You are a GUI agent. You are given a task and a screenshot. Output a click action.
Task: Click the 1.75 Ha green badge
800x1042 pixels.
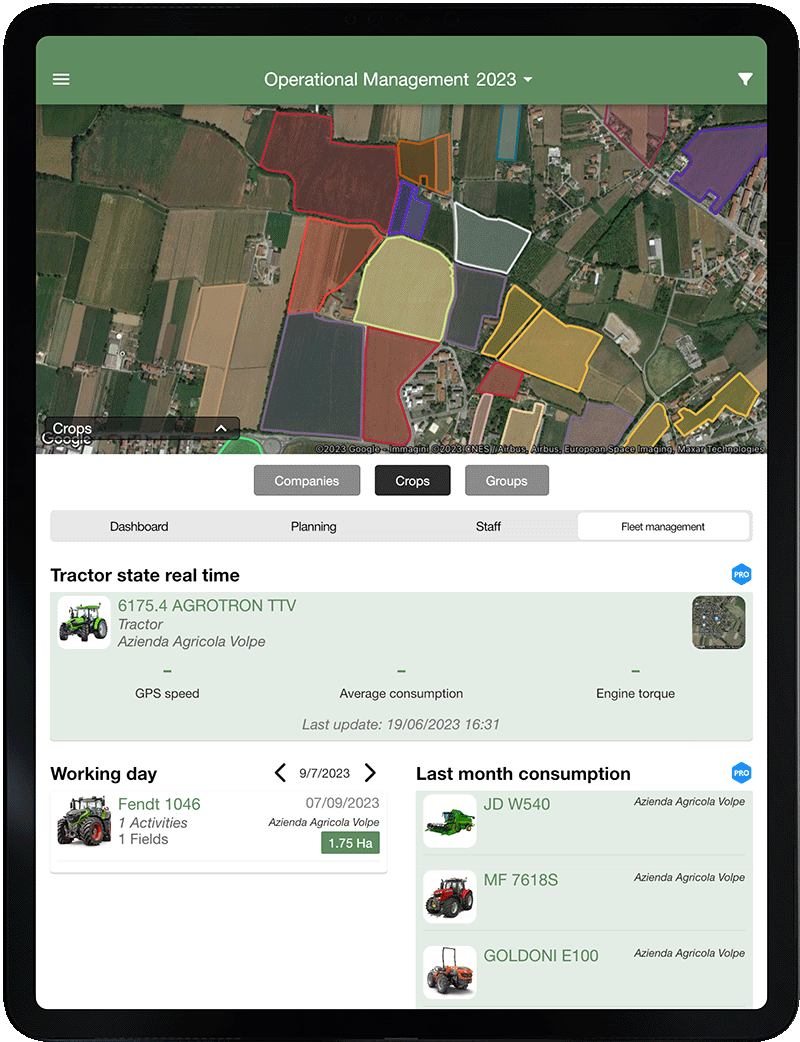(x=350, y=843)
